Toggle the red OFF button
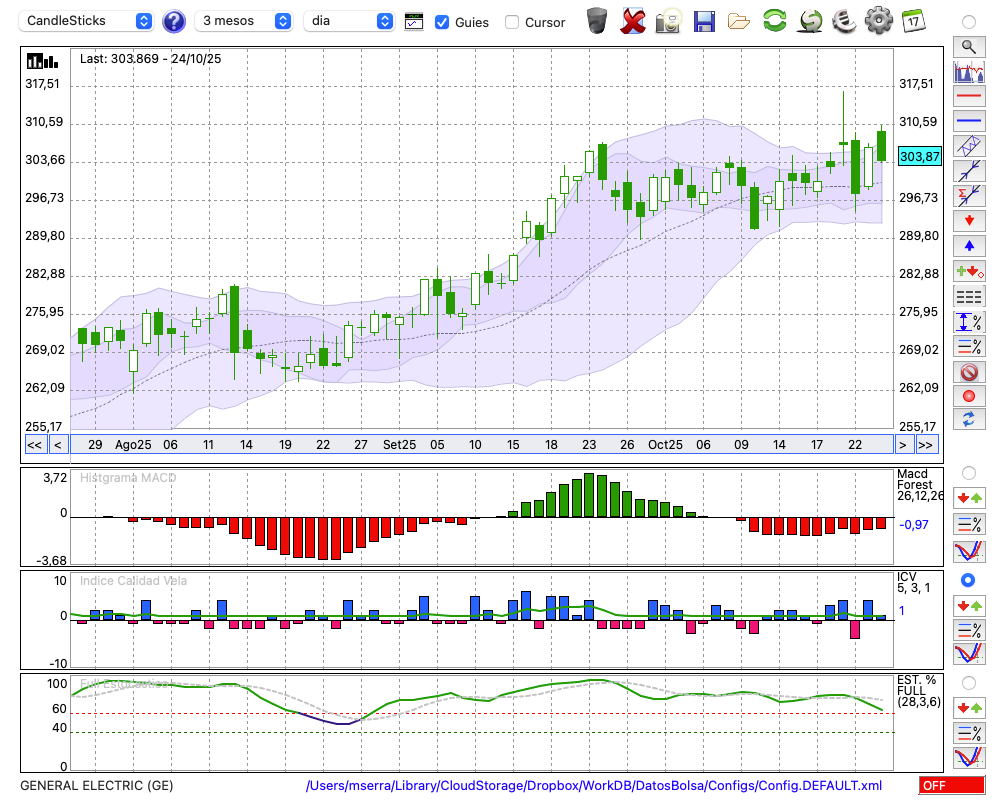This screenshot has height=800, width=1000. click(952, 785)
